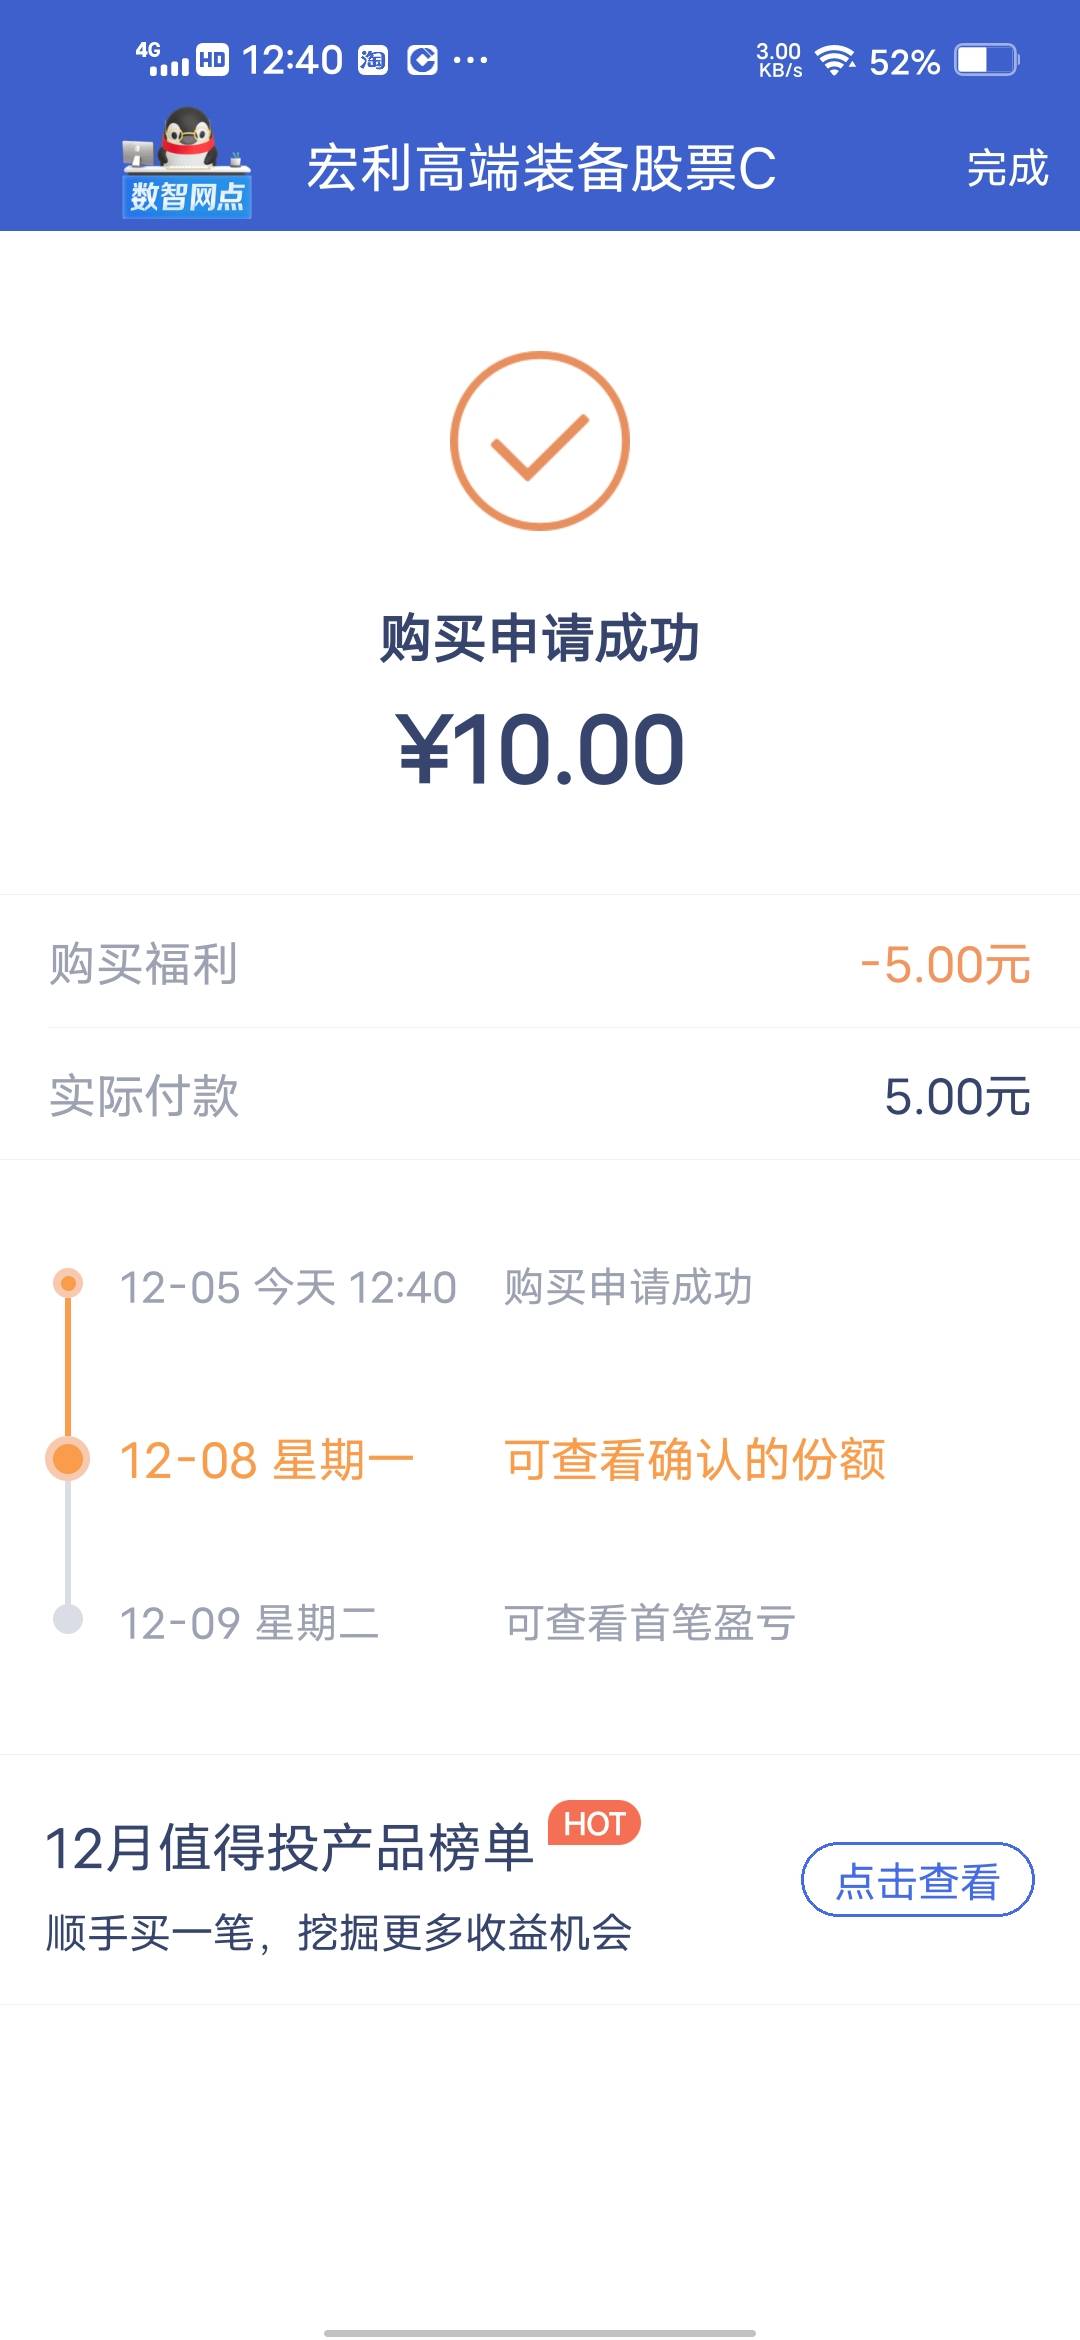Tap the orange success checkmark circle

point(540,441)
